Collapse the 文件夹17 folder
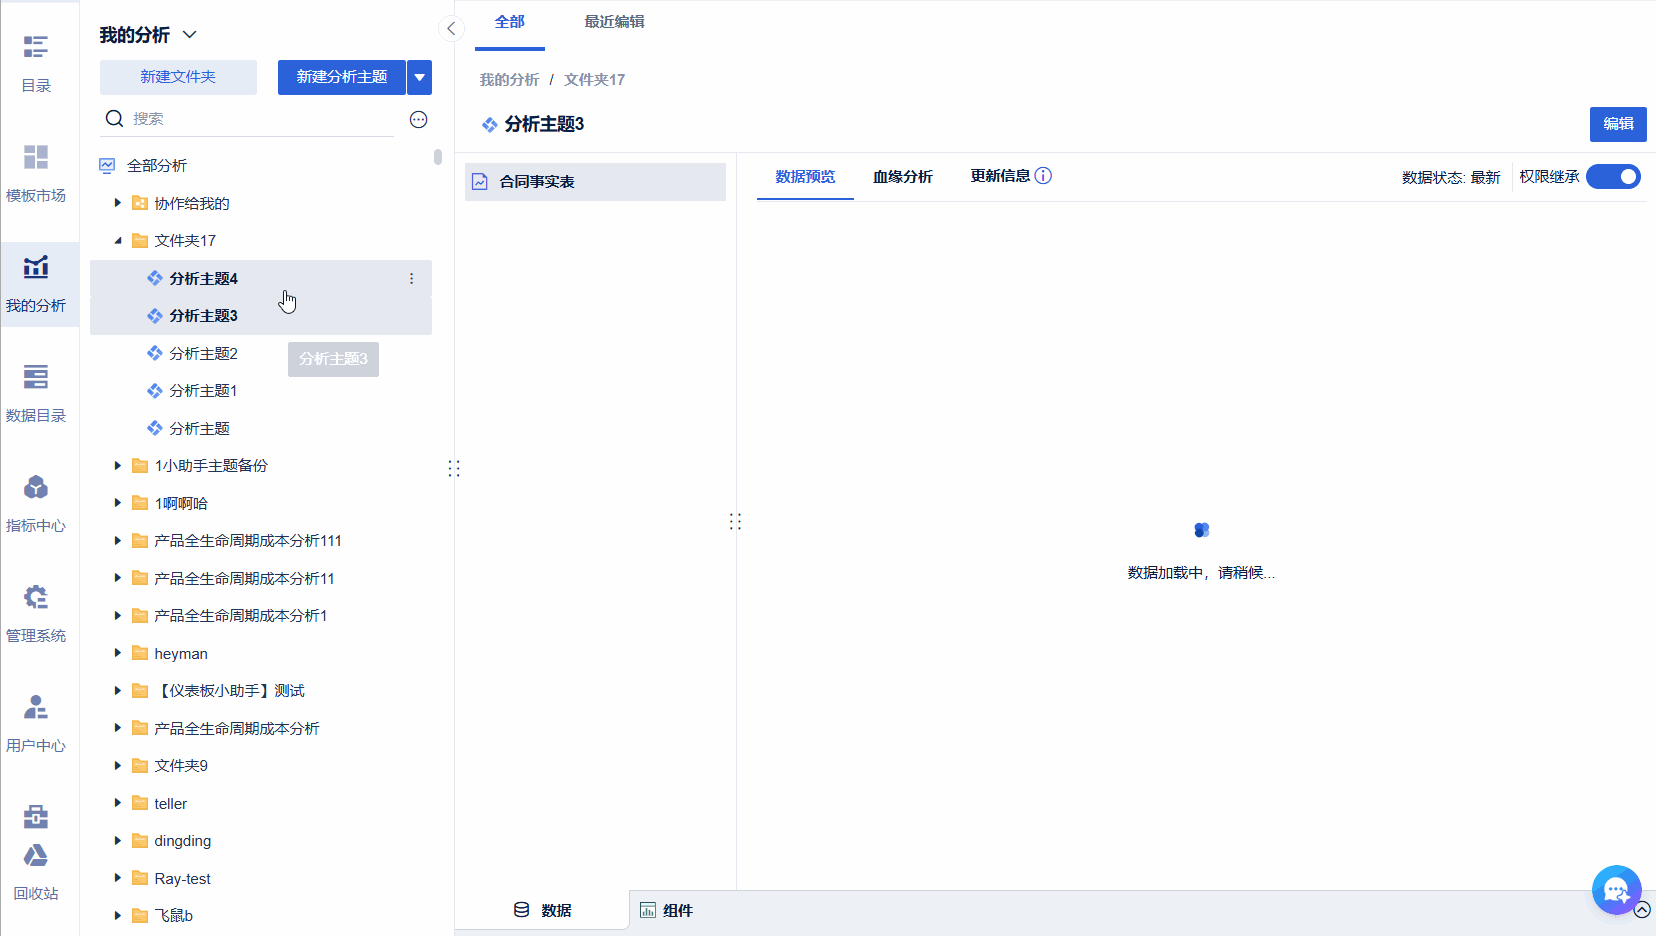1656x936 pixels. (x=117, y=241)
